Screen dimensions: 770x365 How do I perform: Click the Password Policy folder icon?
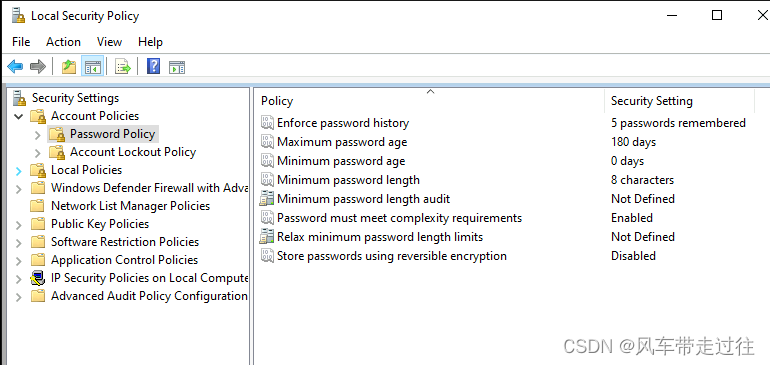coord(57,134)
